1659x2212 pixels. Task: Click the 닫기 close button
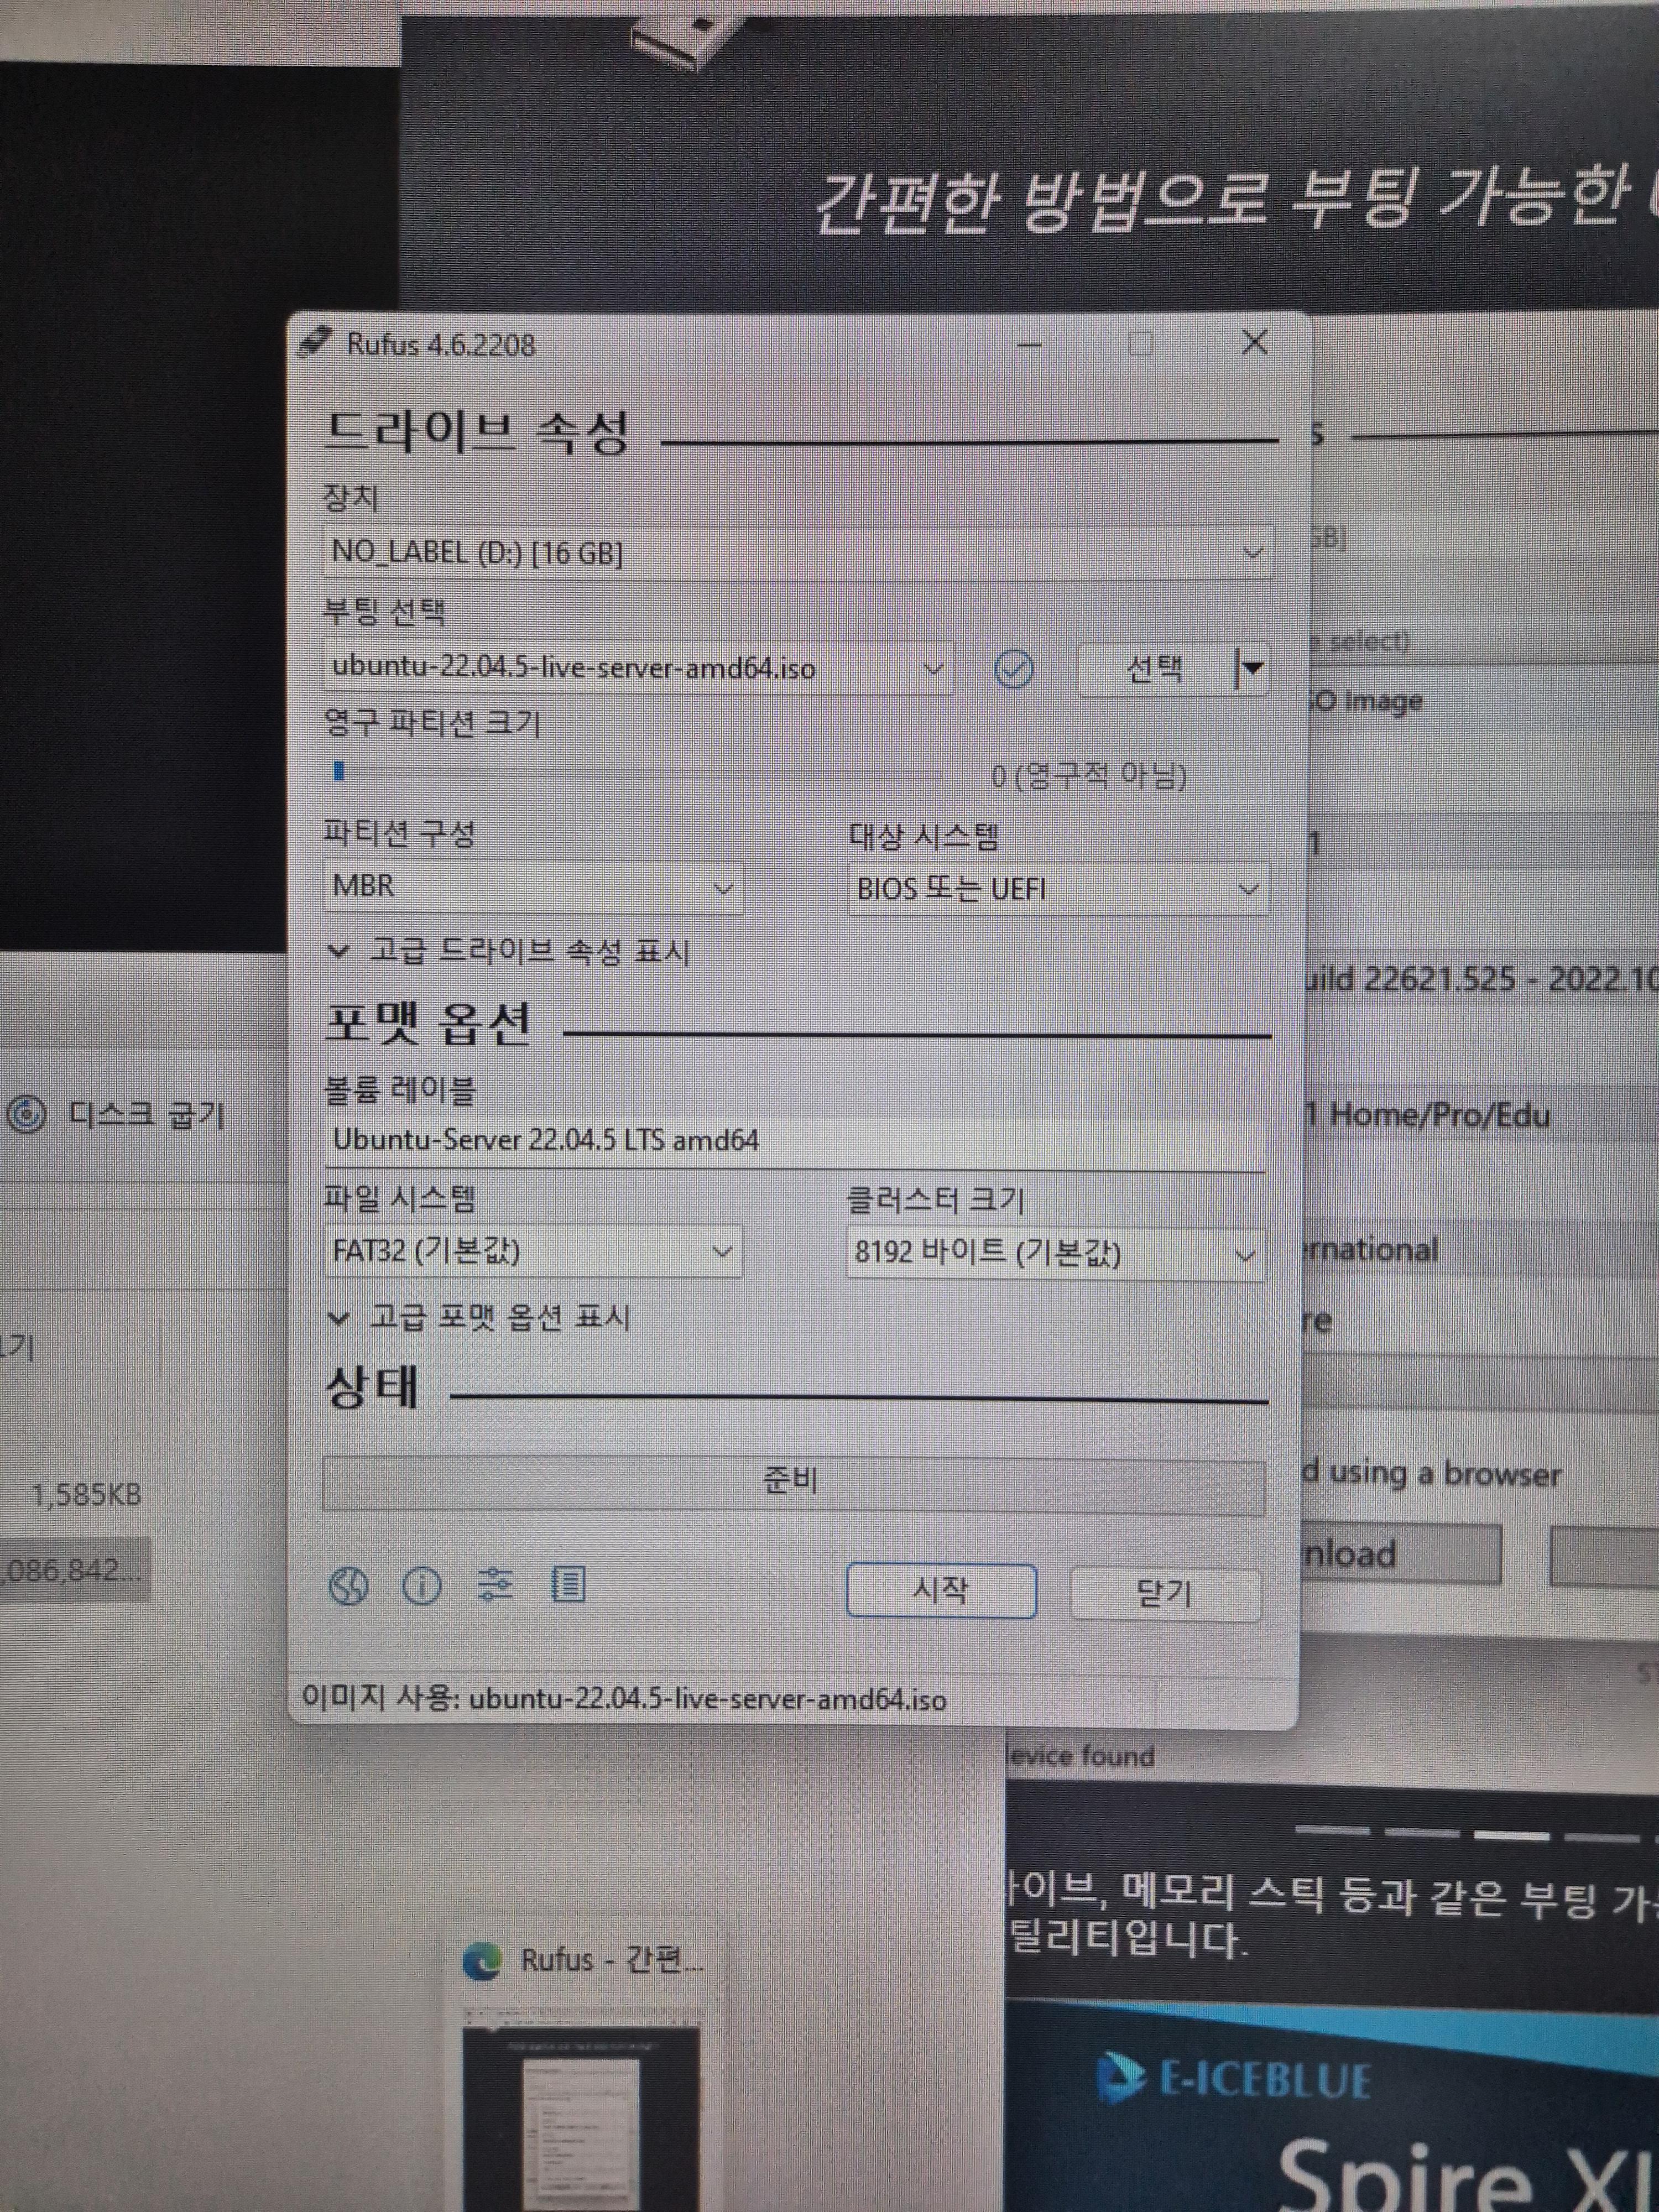pos(1165,1593)
